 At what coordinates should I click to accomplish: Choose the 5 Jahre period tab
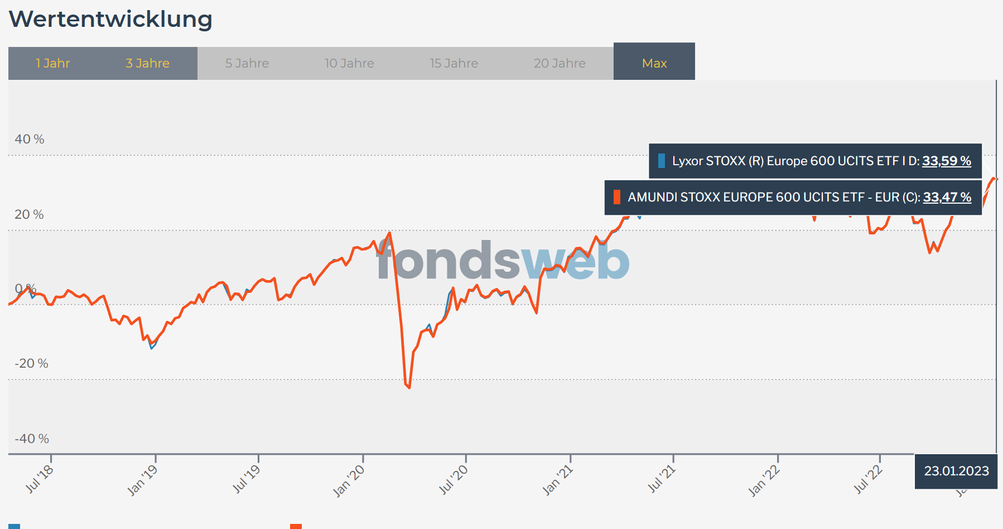pos(246,63)
